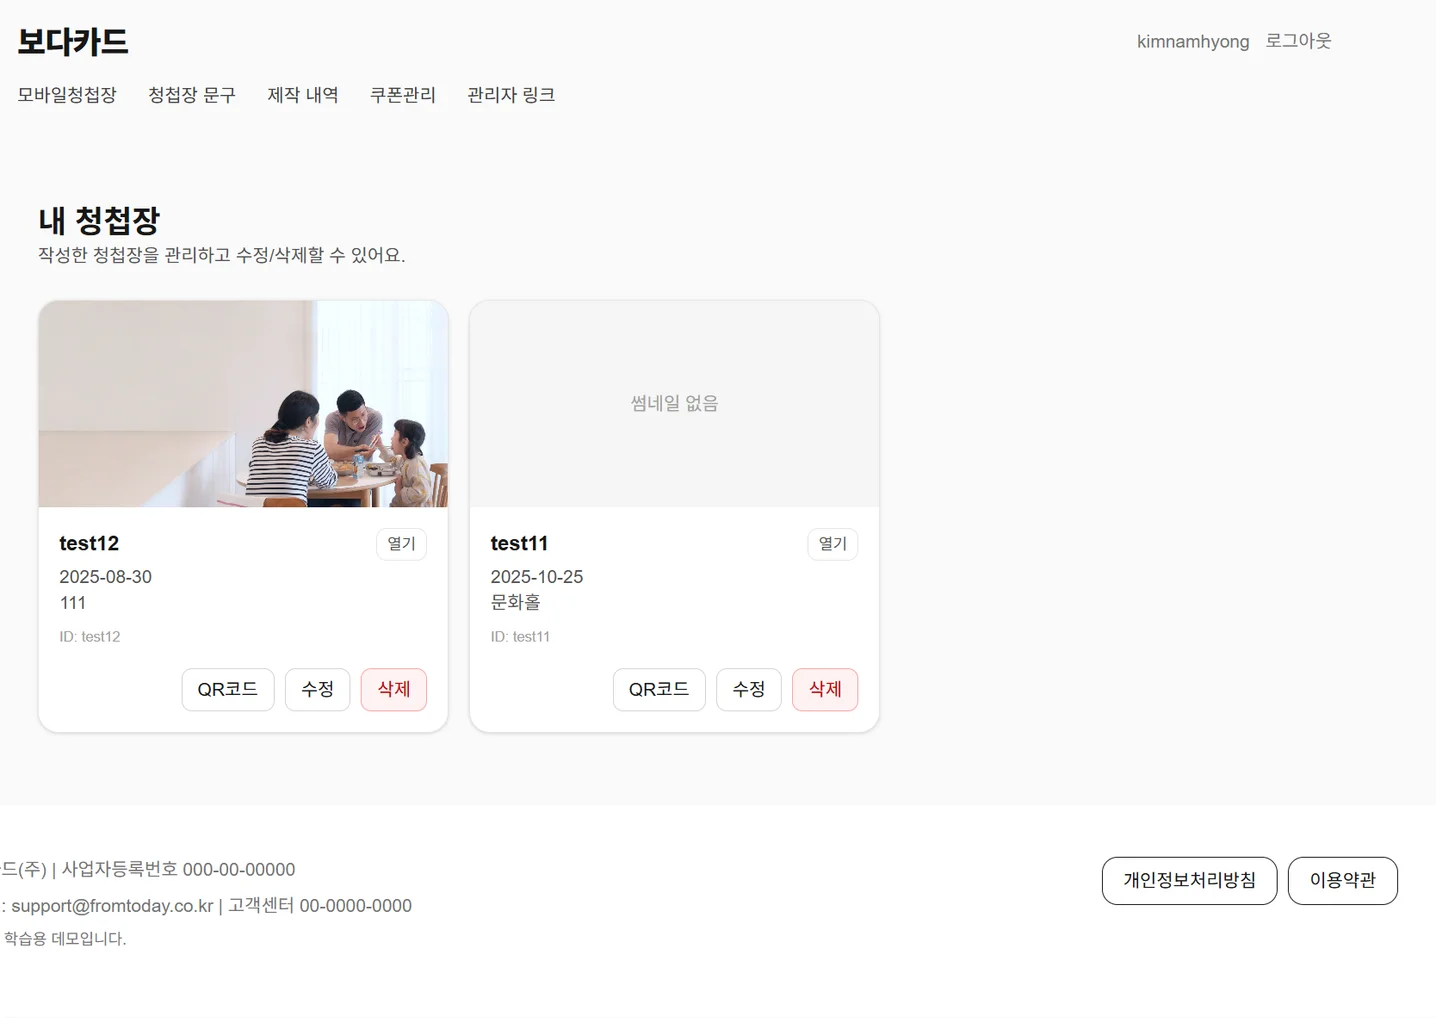Click the test11 card title
Screen dimensions: 1436x1018
(x=519, y=543)
